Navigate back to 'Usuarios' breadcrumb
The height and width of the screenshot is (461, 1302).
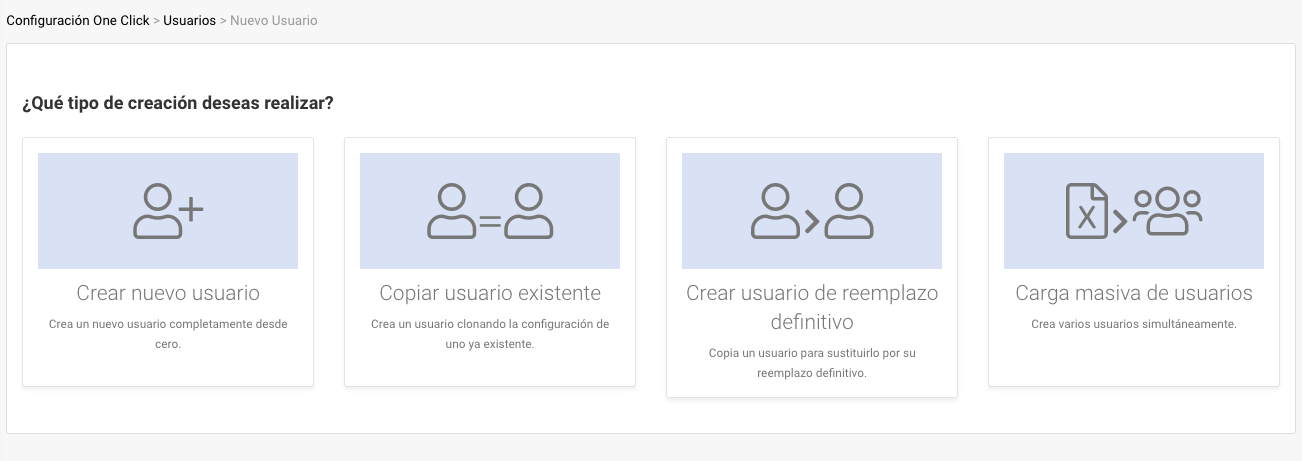click(x=189, y=20)
